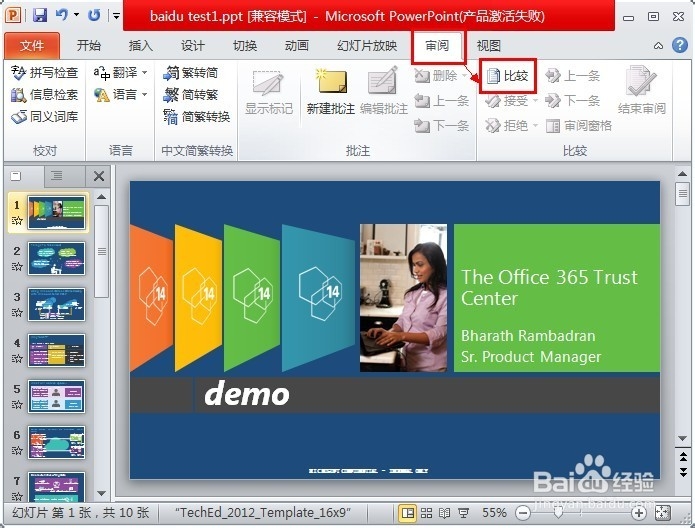Switch to slides thumbnail pane tab
695x528 pixels.
pyautogui.click(x=16, y=176)
